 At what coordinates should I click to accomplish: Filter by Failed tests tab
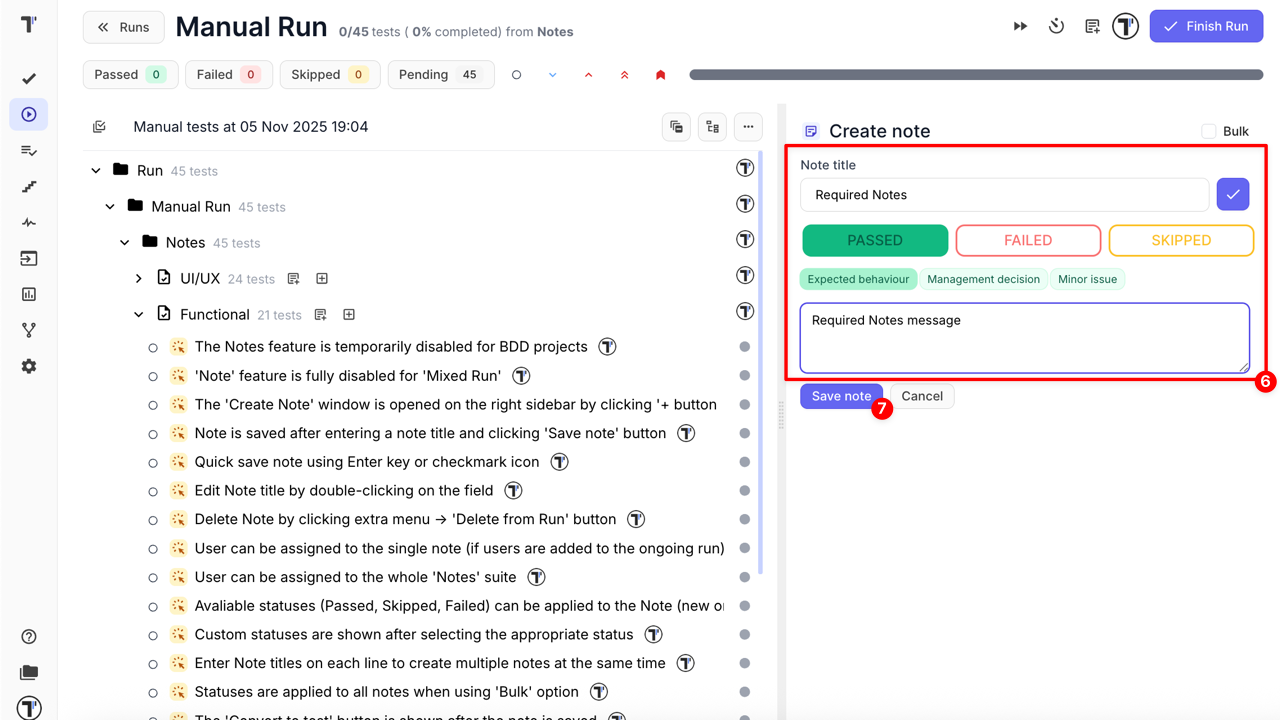(228, 75)
